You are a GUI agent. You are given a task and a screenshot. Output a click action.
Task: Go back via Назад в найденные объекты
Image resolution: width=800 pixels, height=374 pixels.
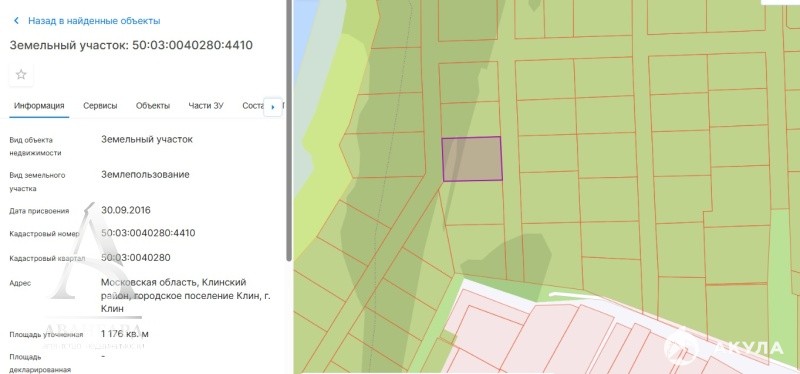[94, 21]
